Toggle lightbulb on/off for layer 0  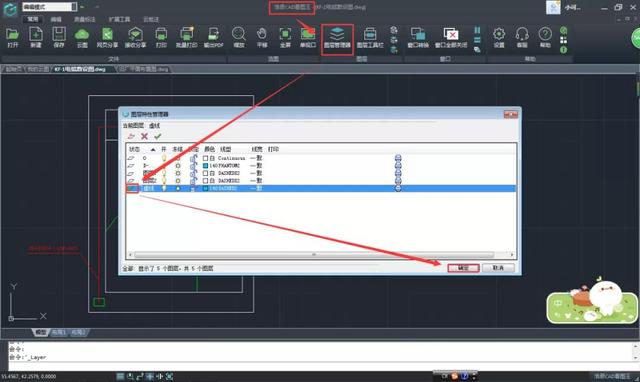[164, 158]
